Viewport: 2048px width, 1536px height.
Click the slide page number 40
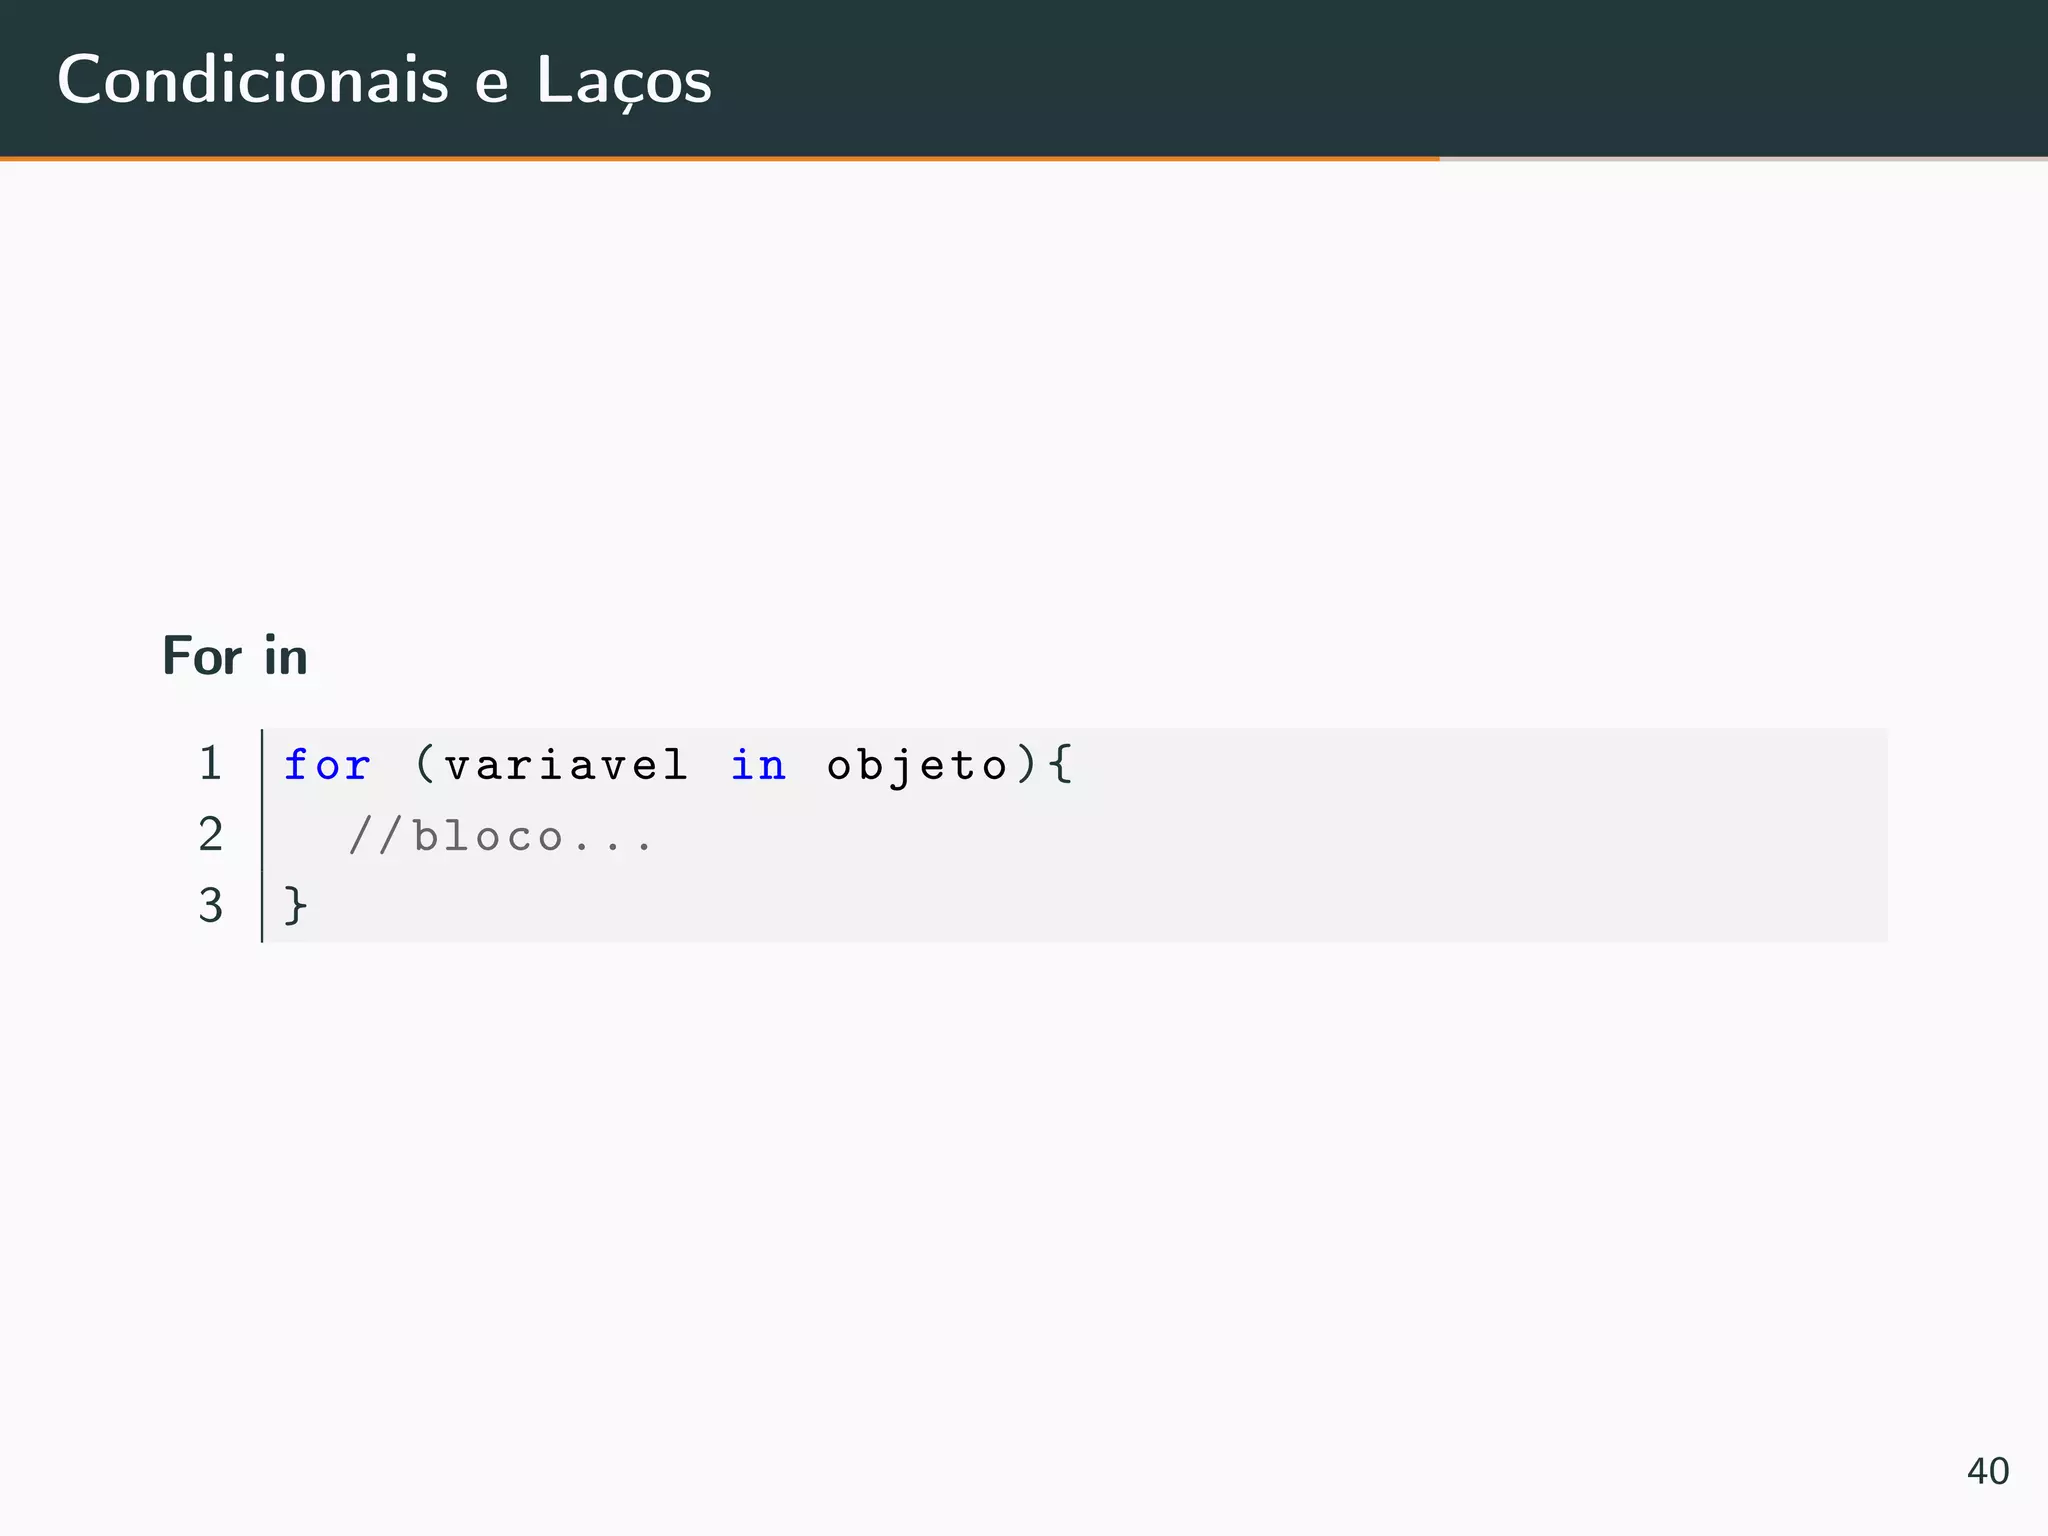[1988, 1471]
